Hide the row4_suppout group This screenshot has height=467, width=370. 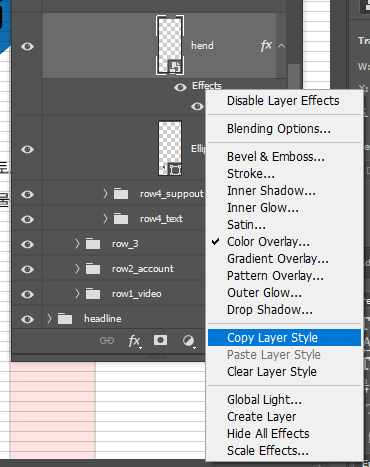click(27, 194)
